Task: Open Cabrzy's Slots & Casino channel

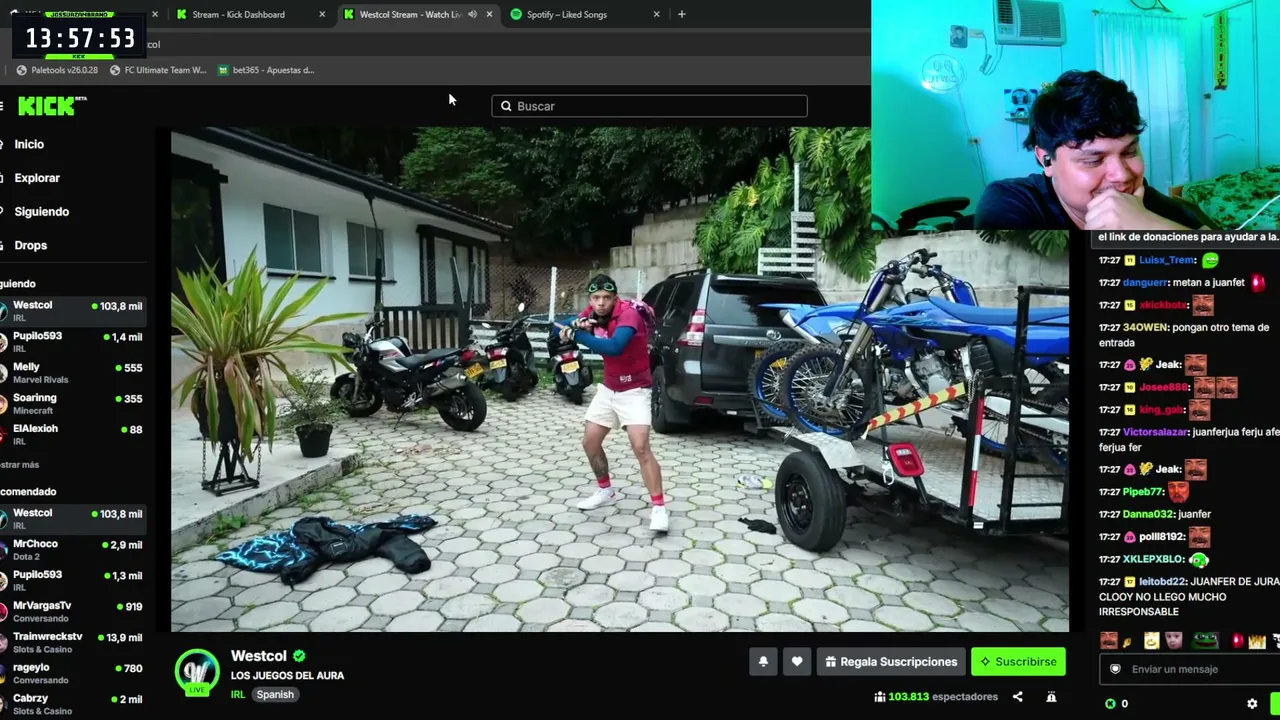Action: point(74,704)
